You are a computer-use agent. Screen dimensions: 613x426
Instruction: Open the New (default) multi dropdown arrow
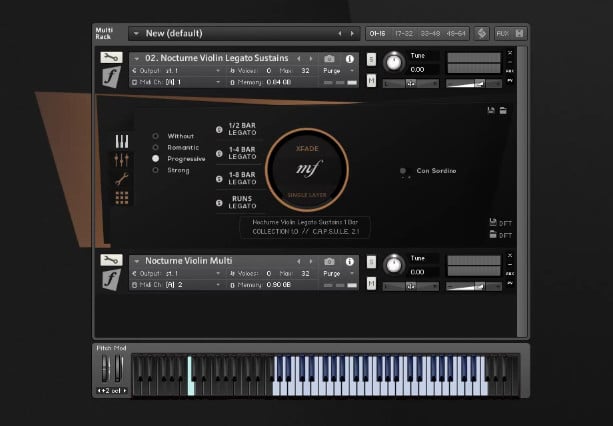click(x=136, y=34)
